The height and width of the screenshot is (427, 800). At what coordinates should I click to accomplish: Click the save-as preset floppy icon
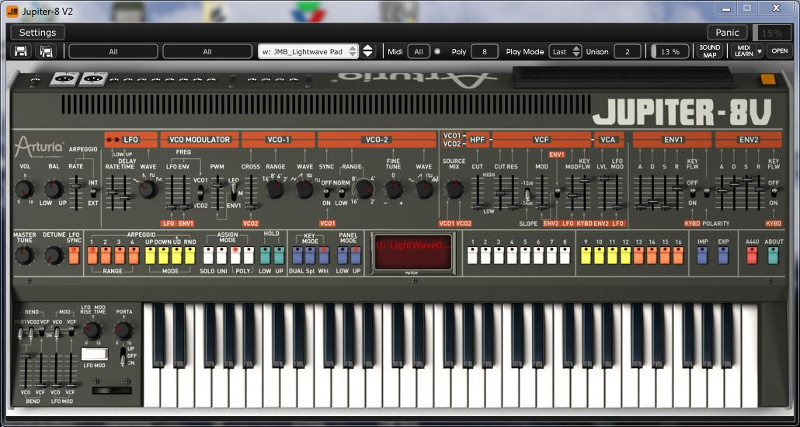46,52
